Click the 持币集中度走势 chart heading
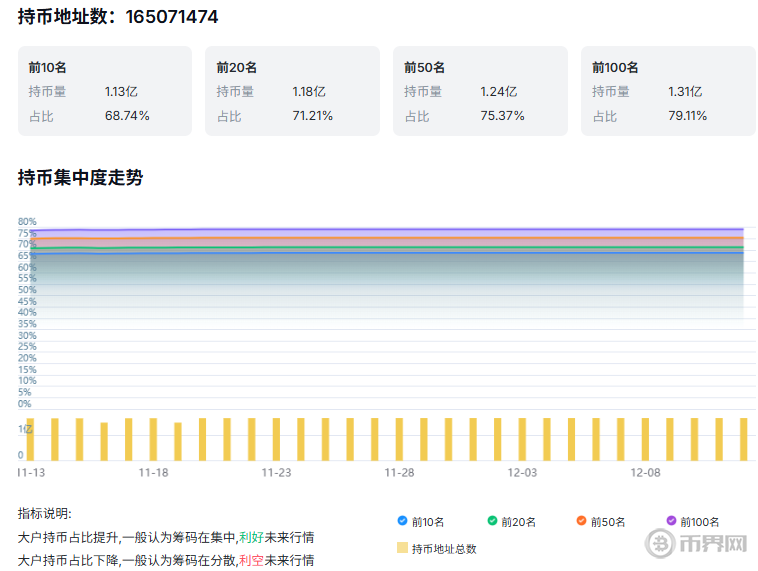 pyautogui.click(x=80, y=178)
